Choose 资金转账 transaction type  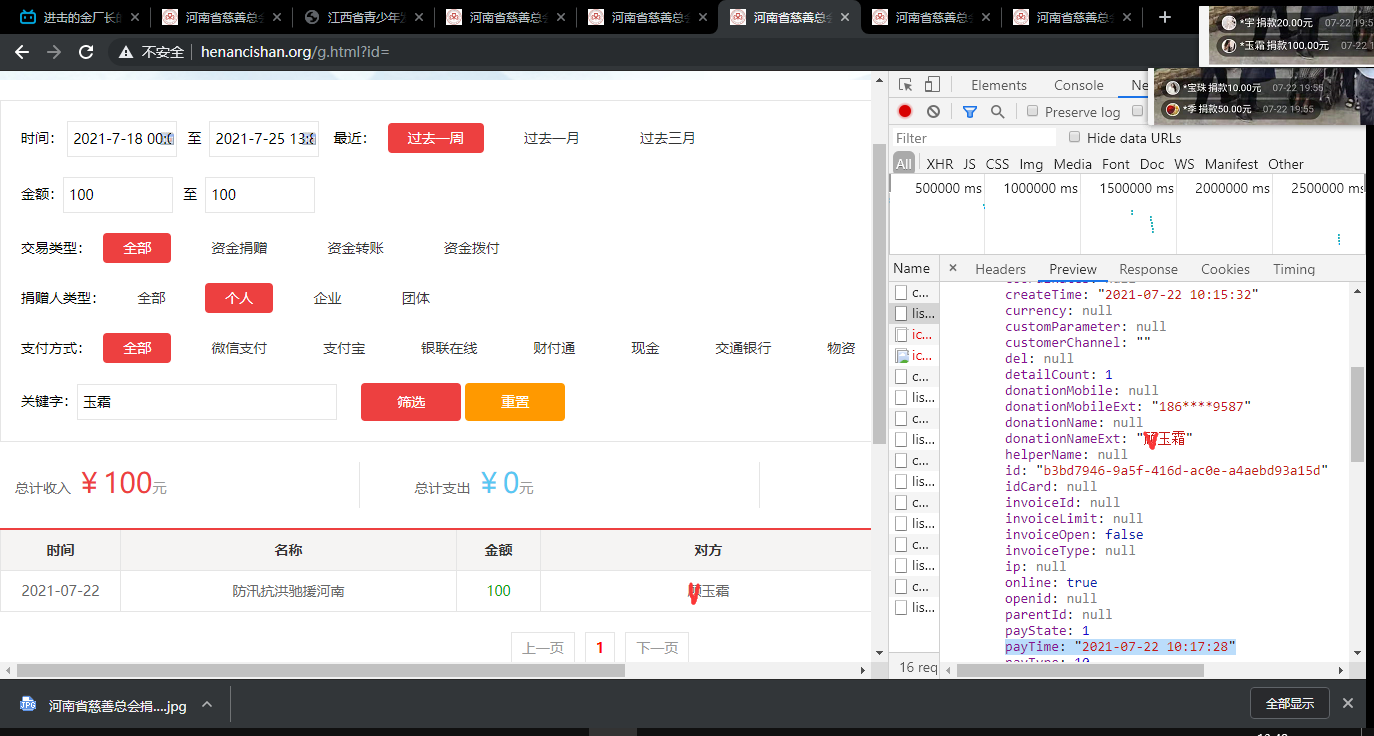(x=355, y=248)
